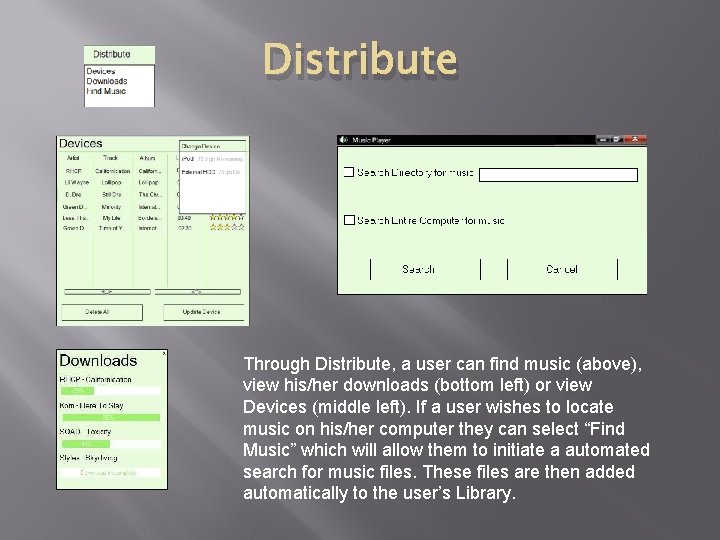Select the RHCP - Californication download label

tap(96, 379)
